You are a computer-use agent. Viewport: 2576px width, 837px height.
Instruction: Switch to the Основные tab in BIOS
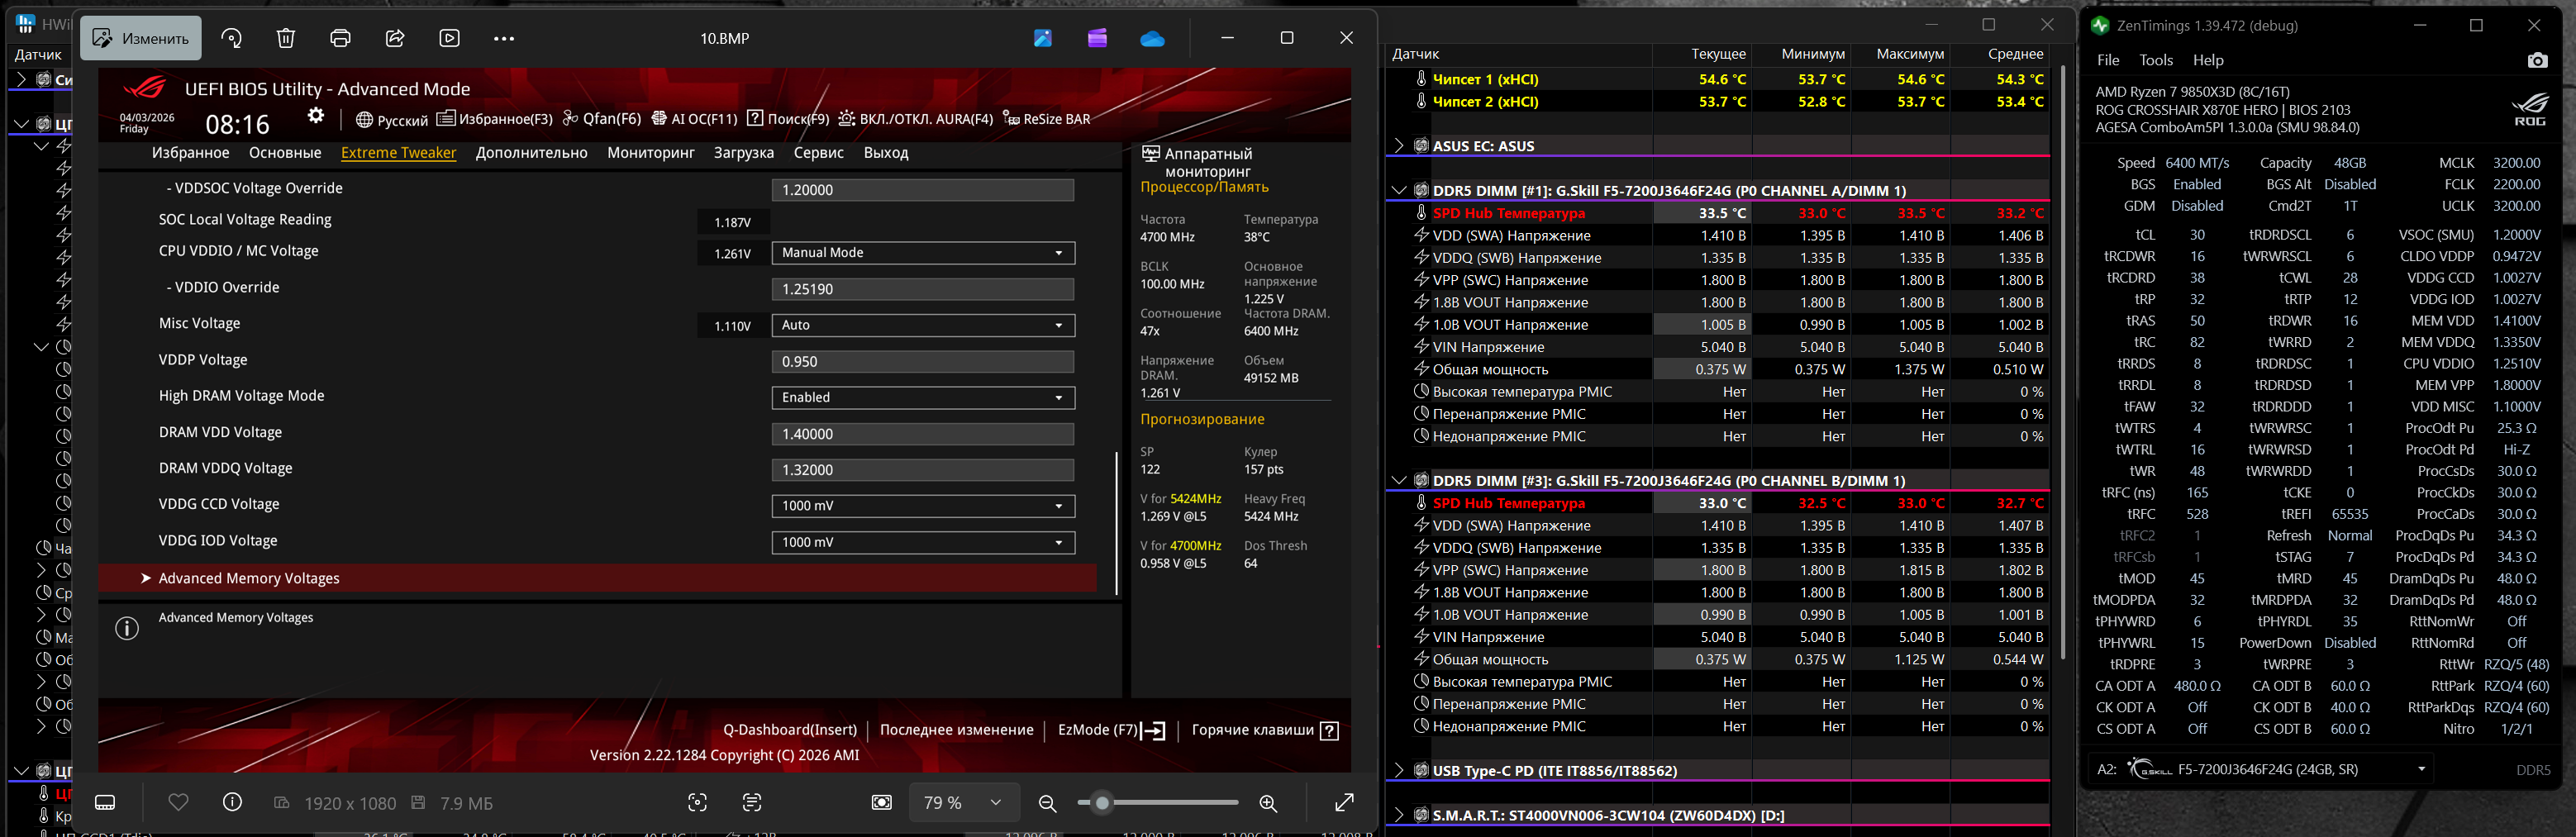tap(285, 153)
